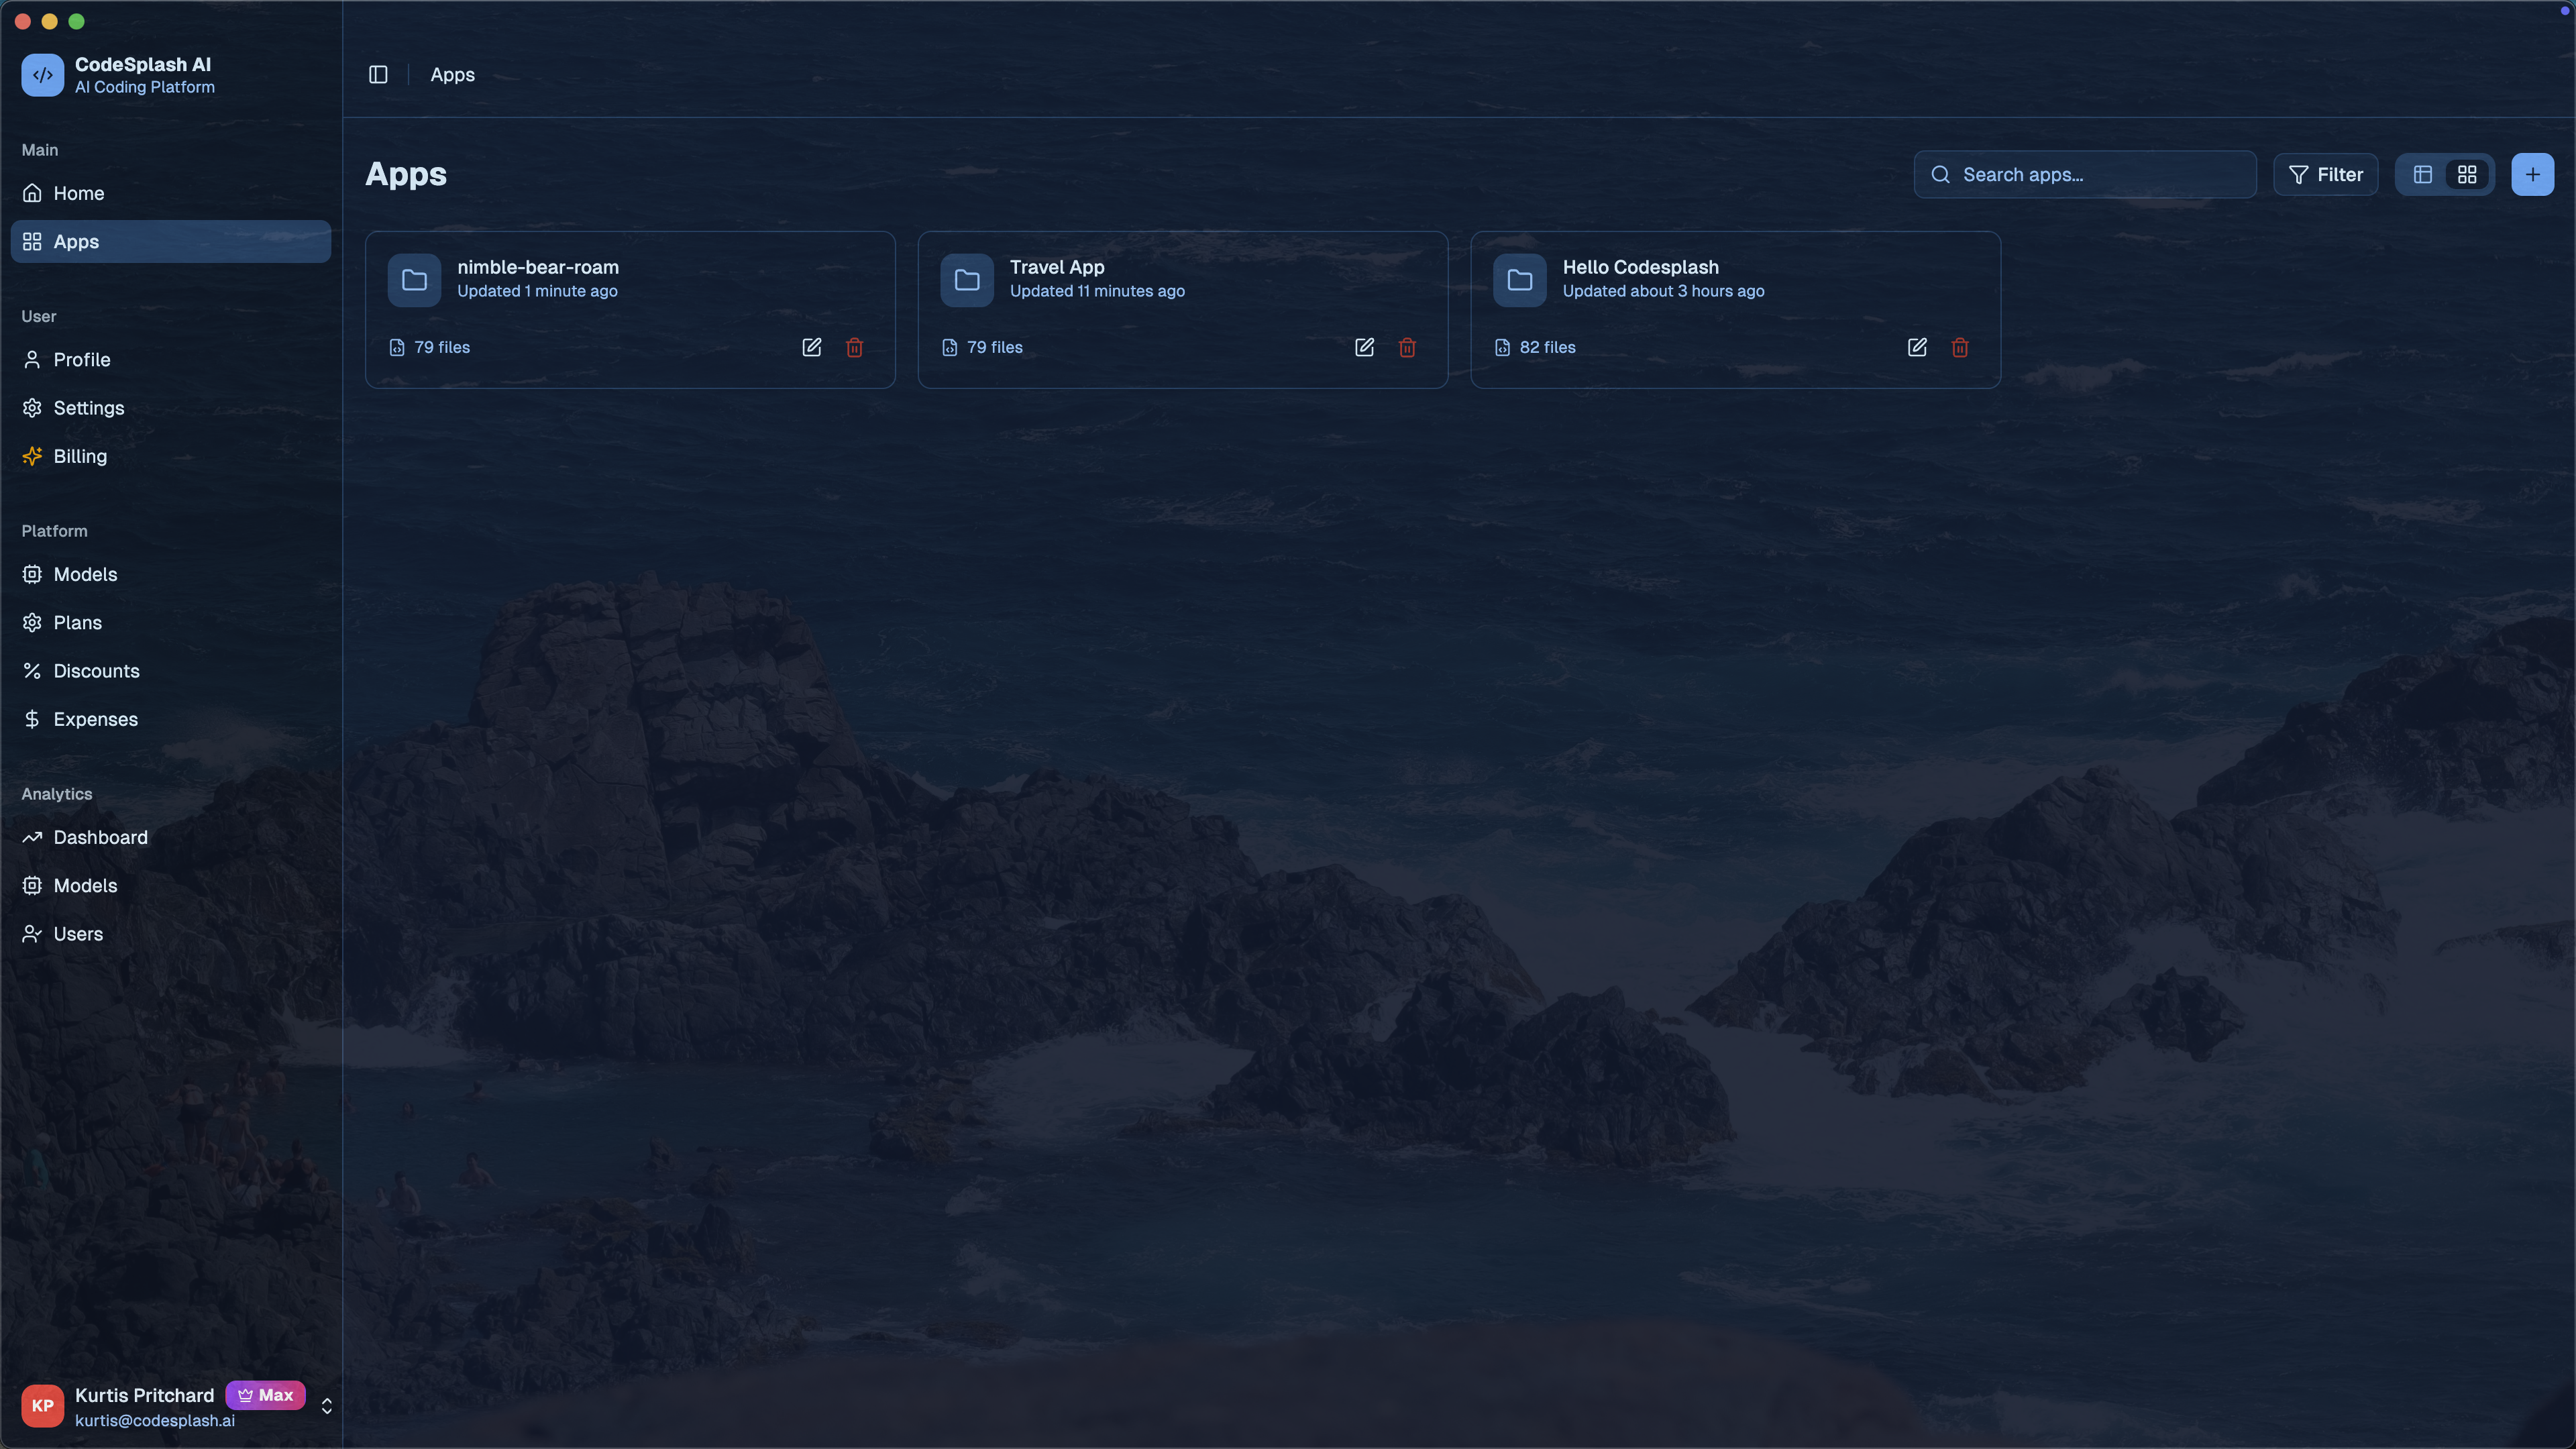Toggle the sidebar collapse button next to Apps
The width and height of the screenshot is (2576, 1449).
(378, 74)
